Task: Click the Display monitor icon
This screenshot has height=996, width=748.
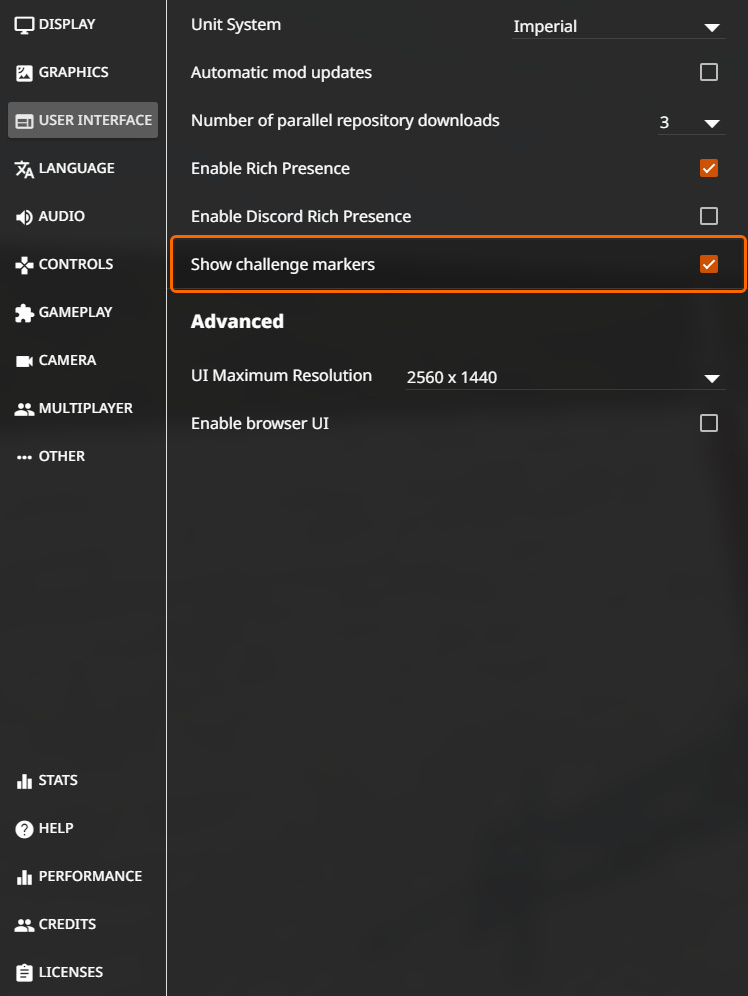Action: 24,25
